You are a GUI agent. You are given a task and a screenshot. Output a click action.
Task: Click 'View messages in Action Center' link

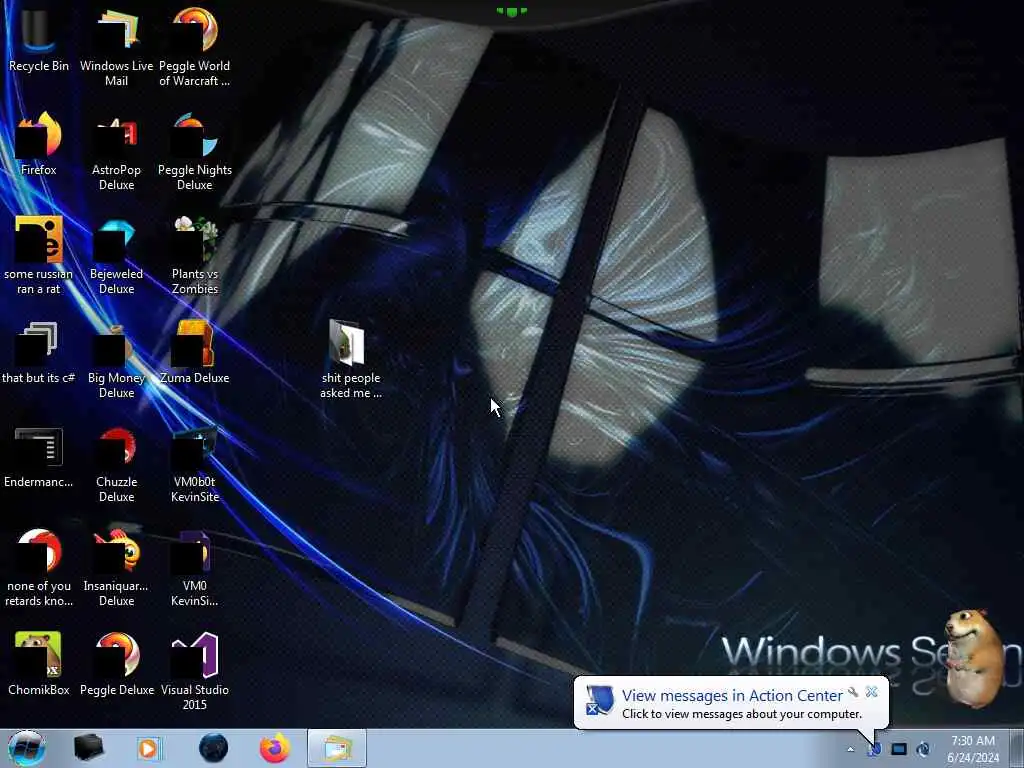[x=732, y=696]
